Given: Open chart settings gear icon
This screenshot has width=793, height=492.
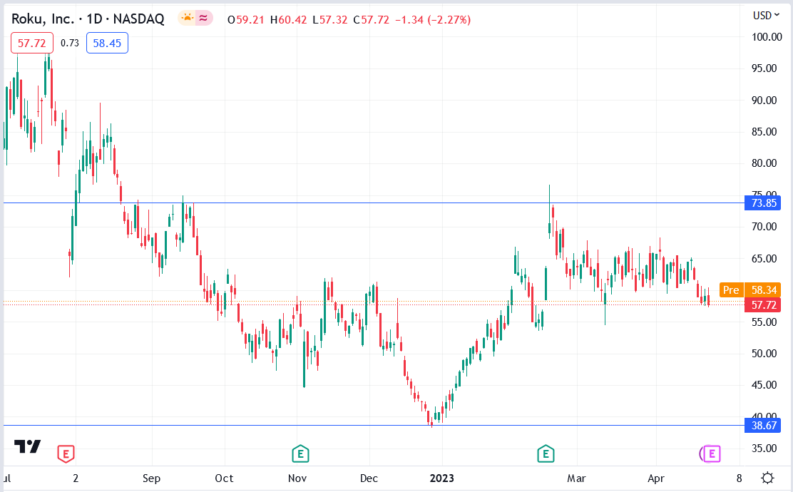Looking at the screenshot, I should [x=768, y=478].
